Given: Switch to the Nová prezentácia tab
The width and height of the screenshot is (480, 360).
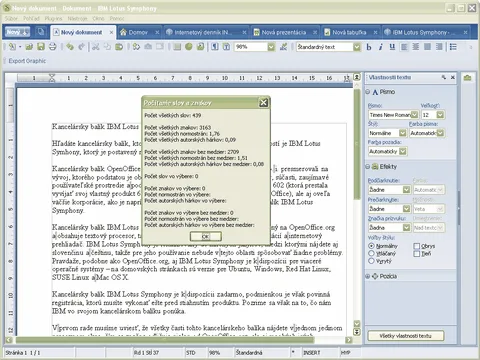Looking at the screenshot, I should coord(283,32).
